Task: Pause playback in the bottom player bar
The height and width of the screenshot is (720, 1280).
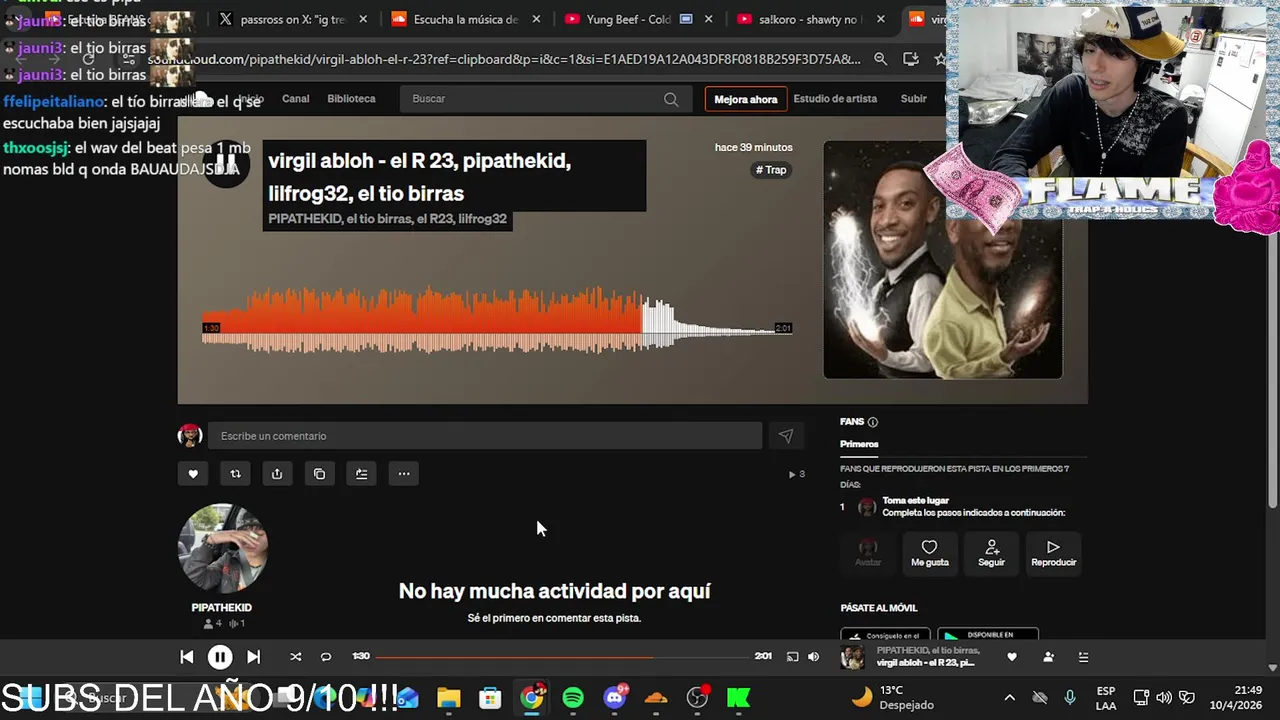Action: coord(220,657)
